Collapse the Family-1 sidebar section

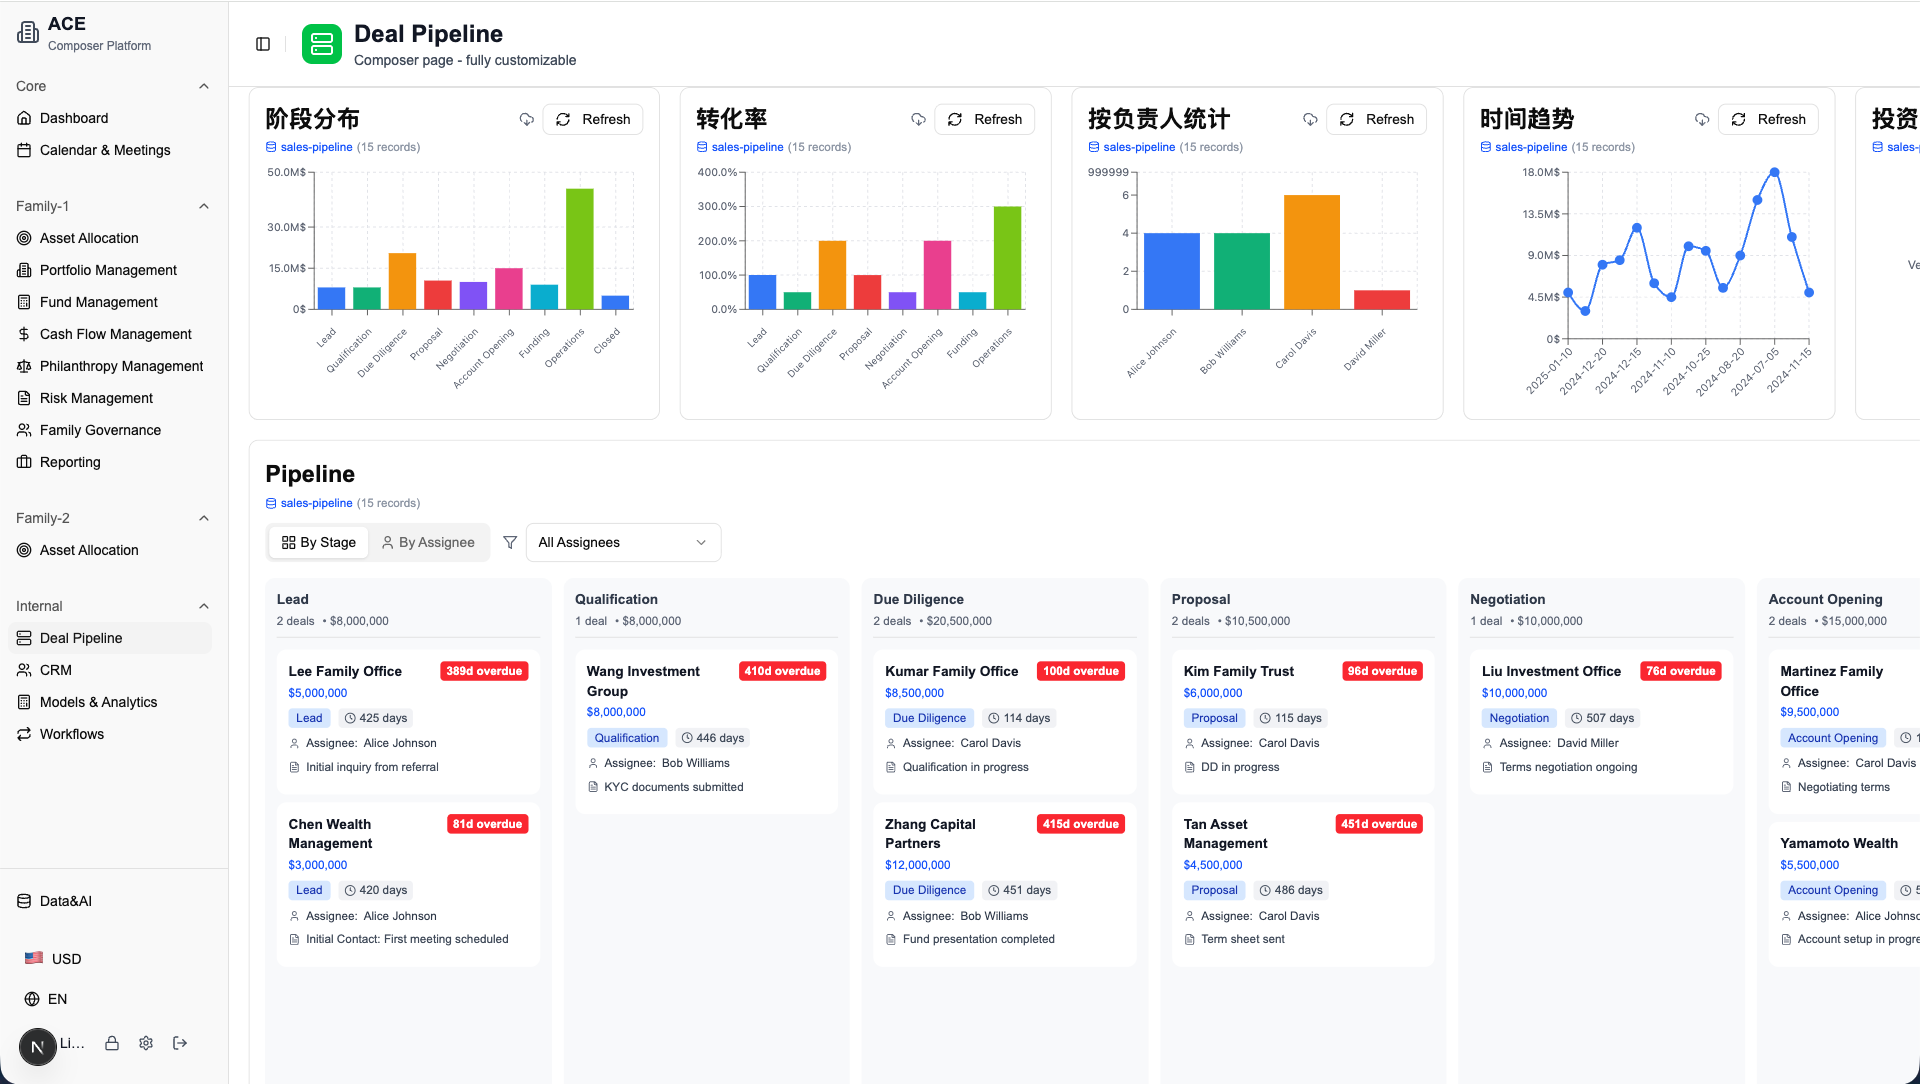point(204,206)
